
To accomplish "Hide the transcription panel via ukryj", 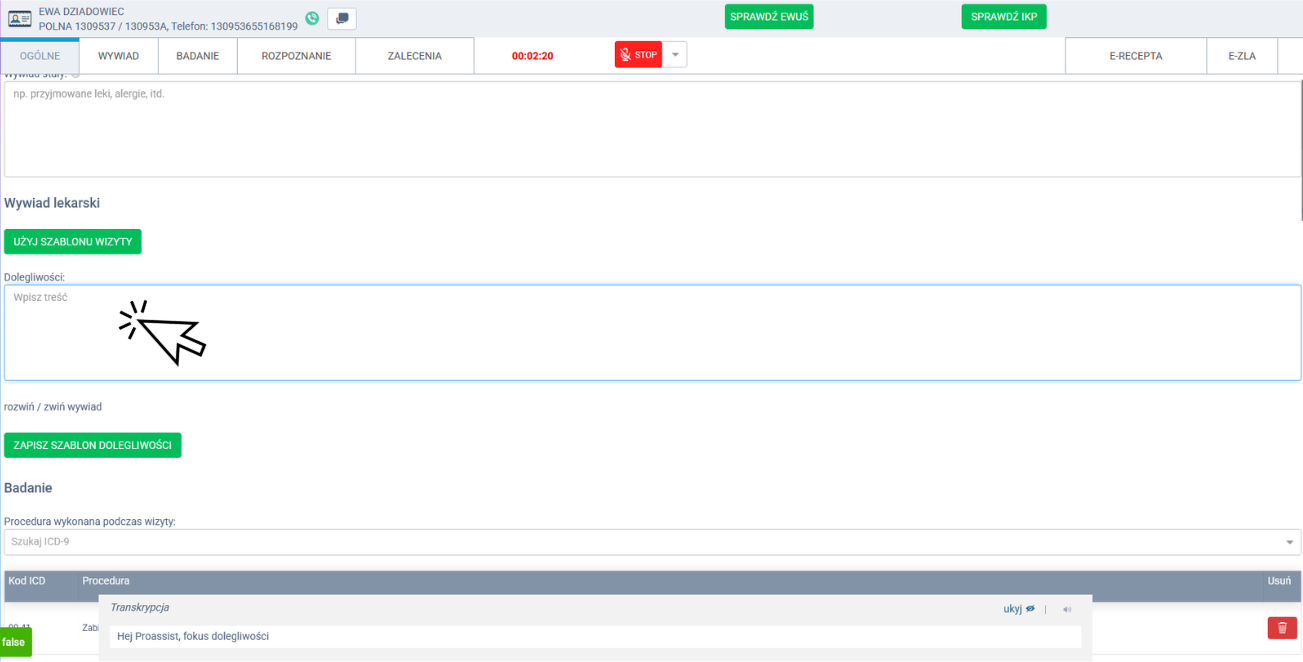I will click(1019, 608).
